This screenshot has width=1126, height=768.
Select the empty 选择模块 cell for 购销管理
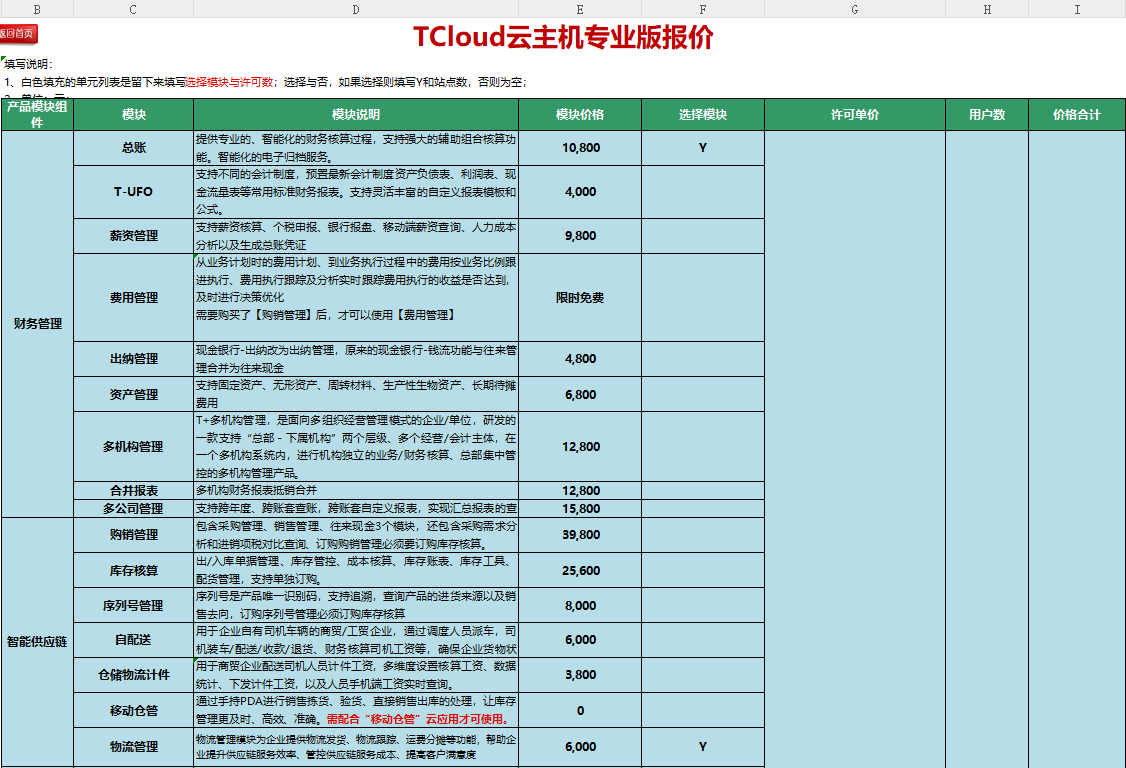pyautogui.click(x=703, y=535)
